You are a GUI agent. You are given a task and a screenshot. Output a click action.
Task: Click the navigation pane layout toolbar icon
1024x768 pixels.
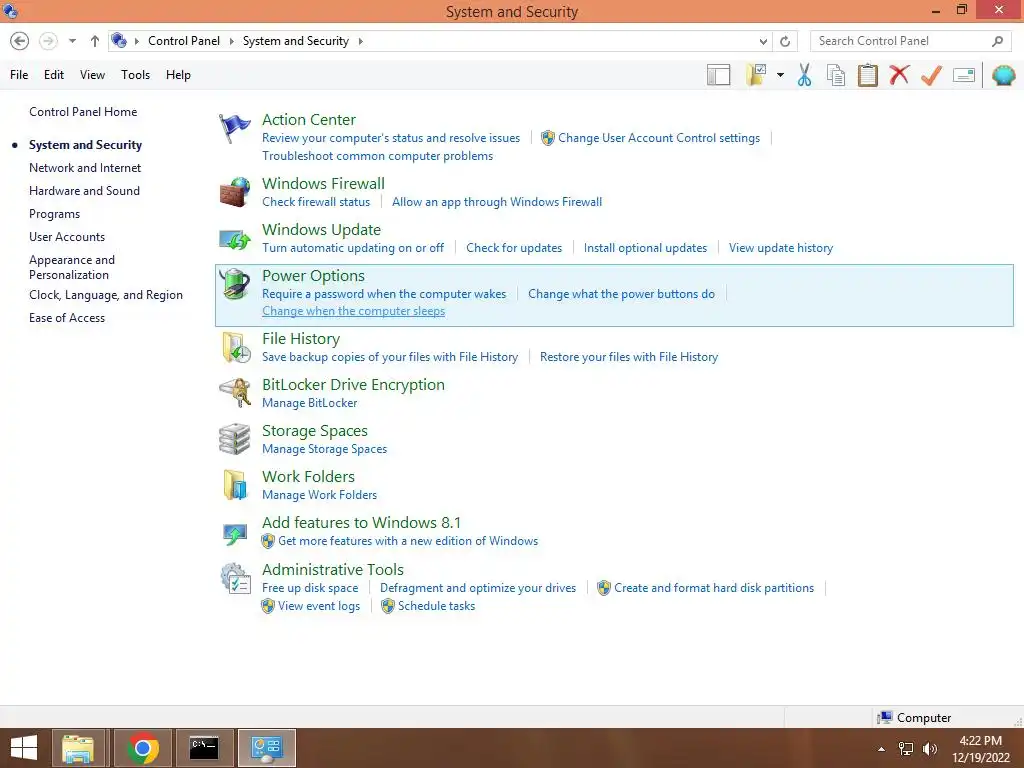pos(718,75)
